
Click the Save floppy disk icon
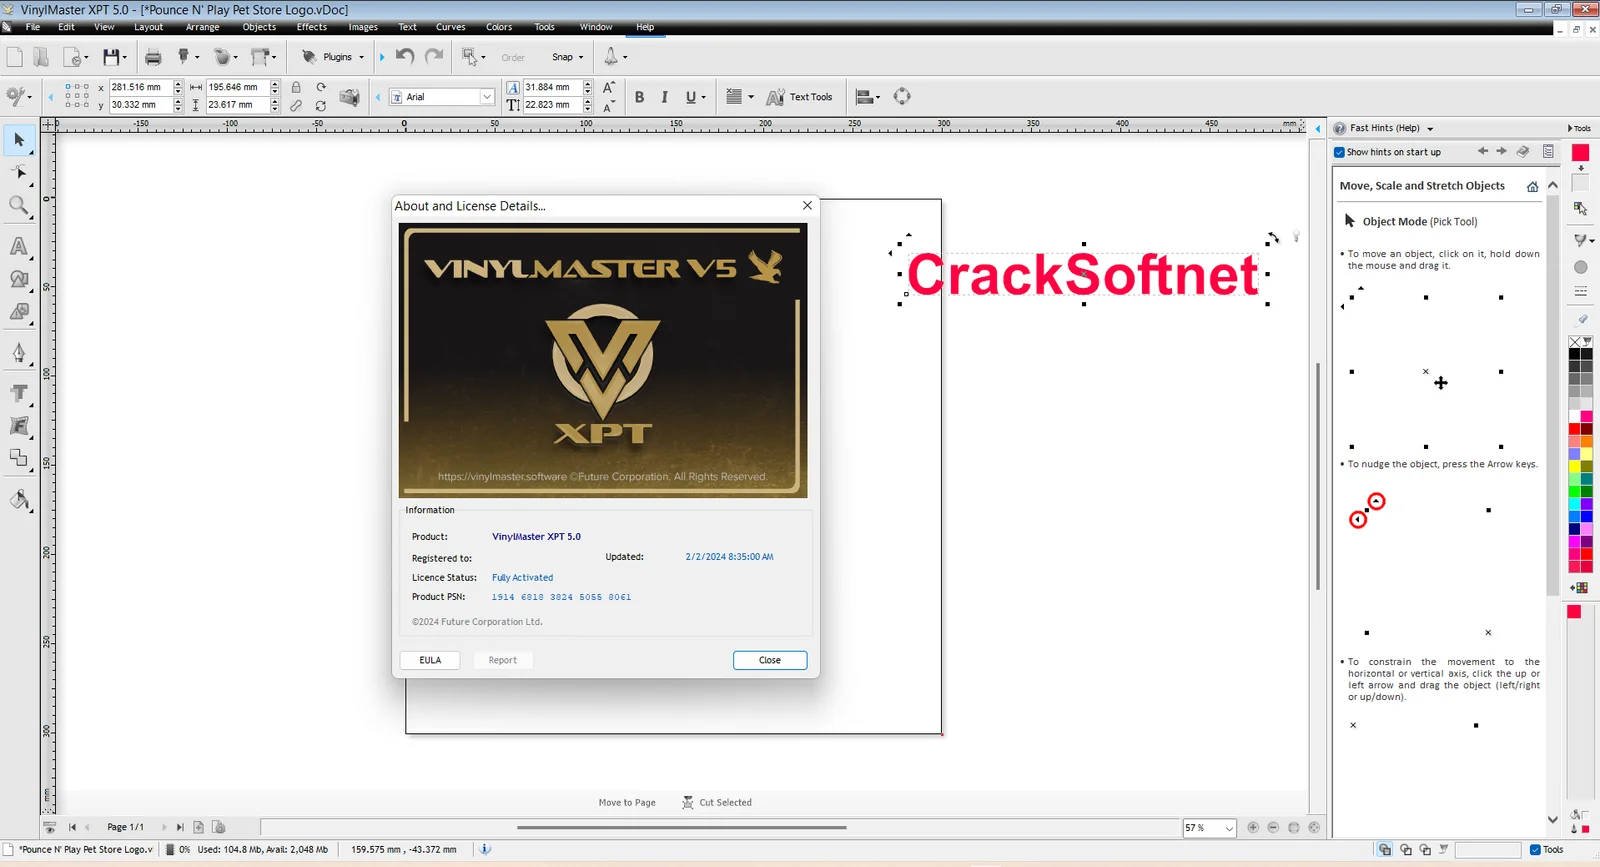111,57
